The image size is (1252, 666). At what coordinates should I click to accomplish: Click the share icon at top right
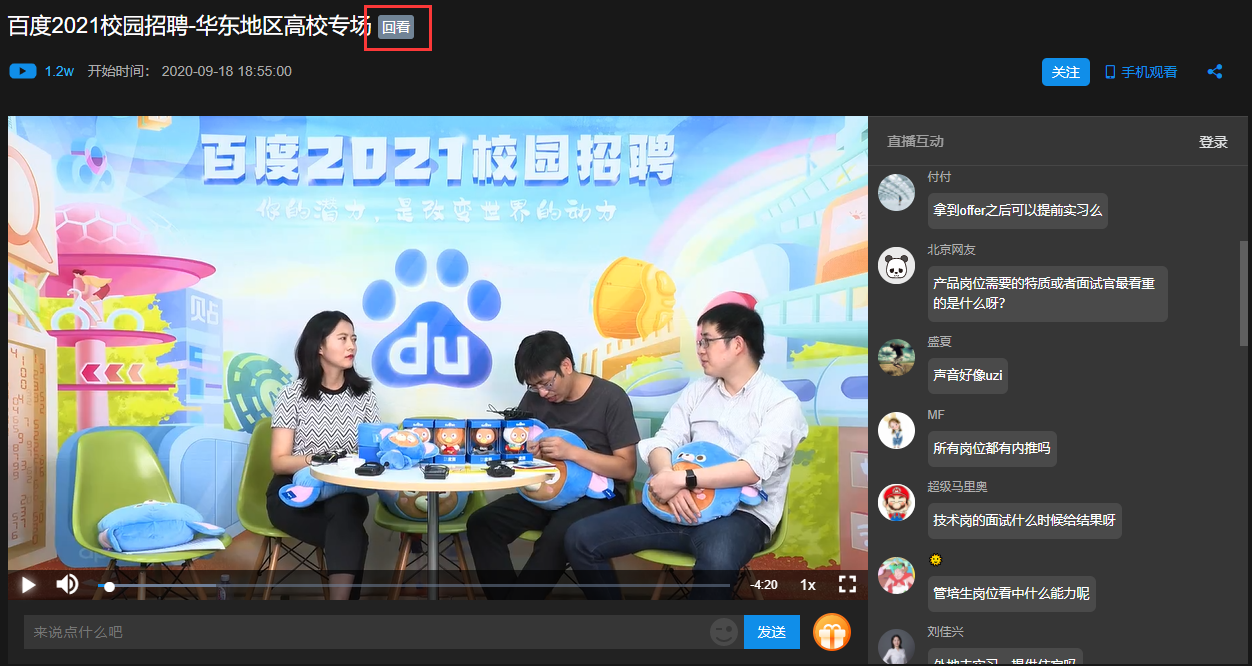[1215, 72]
